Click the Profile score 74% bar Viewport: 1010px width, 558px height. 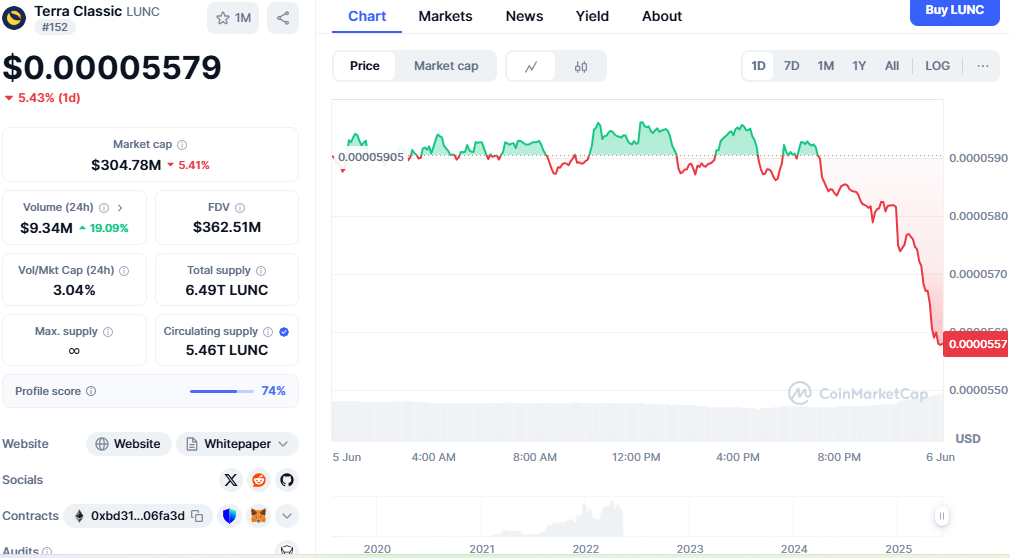(222, 391)
